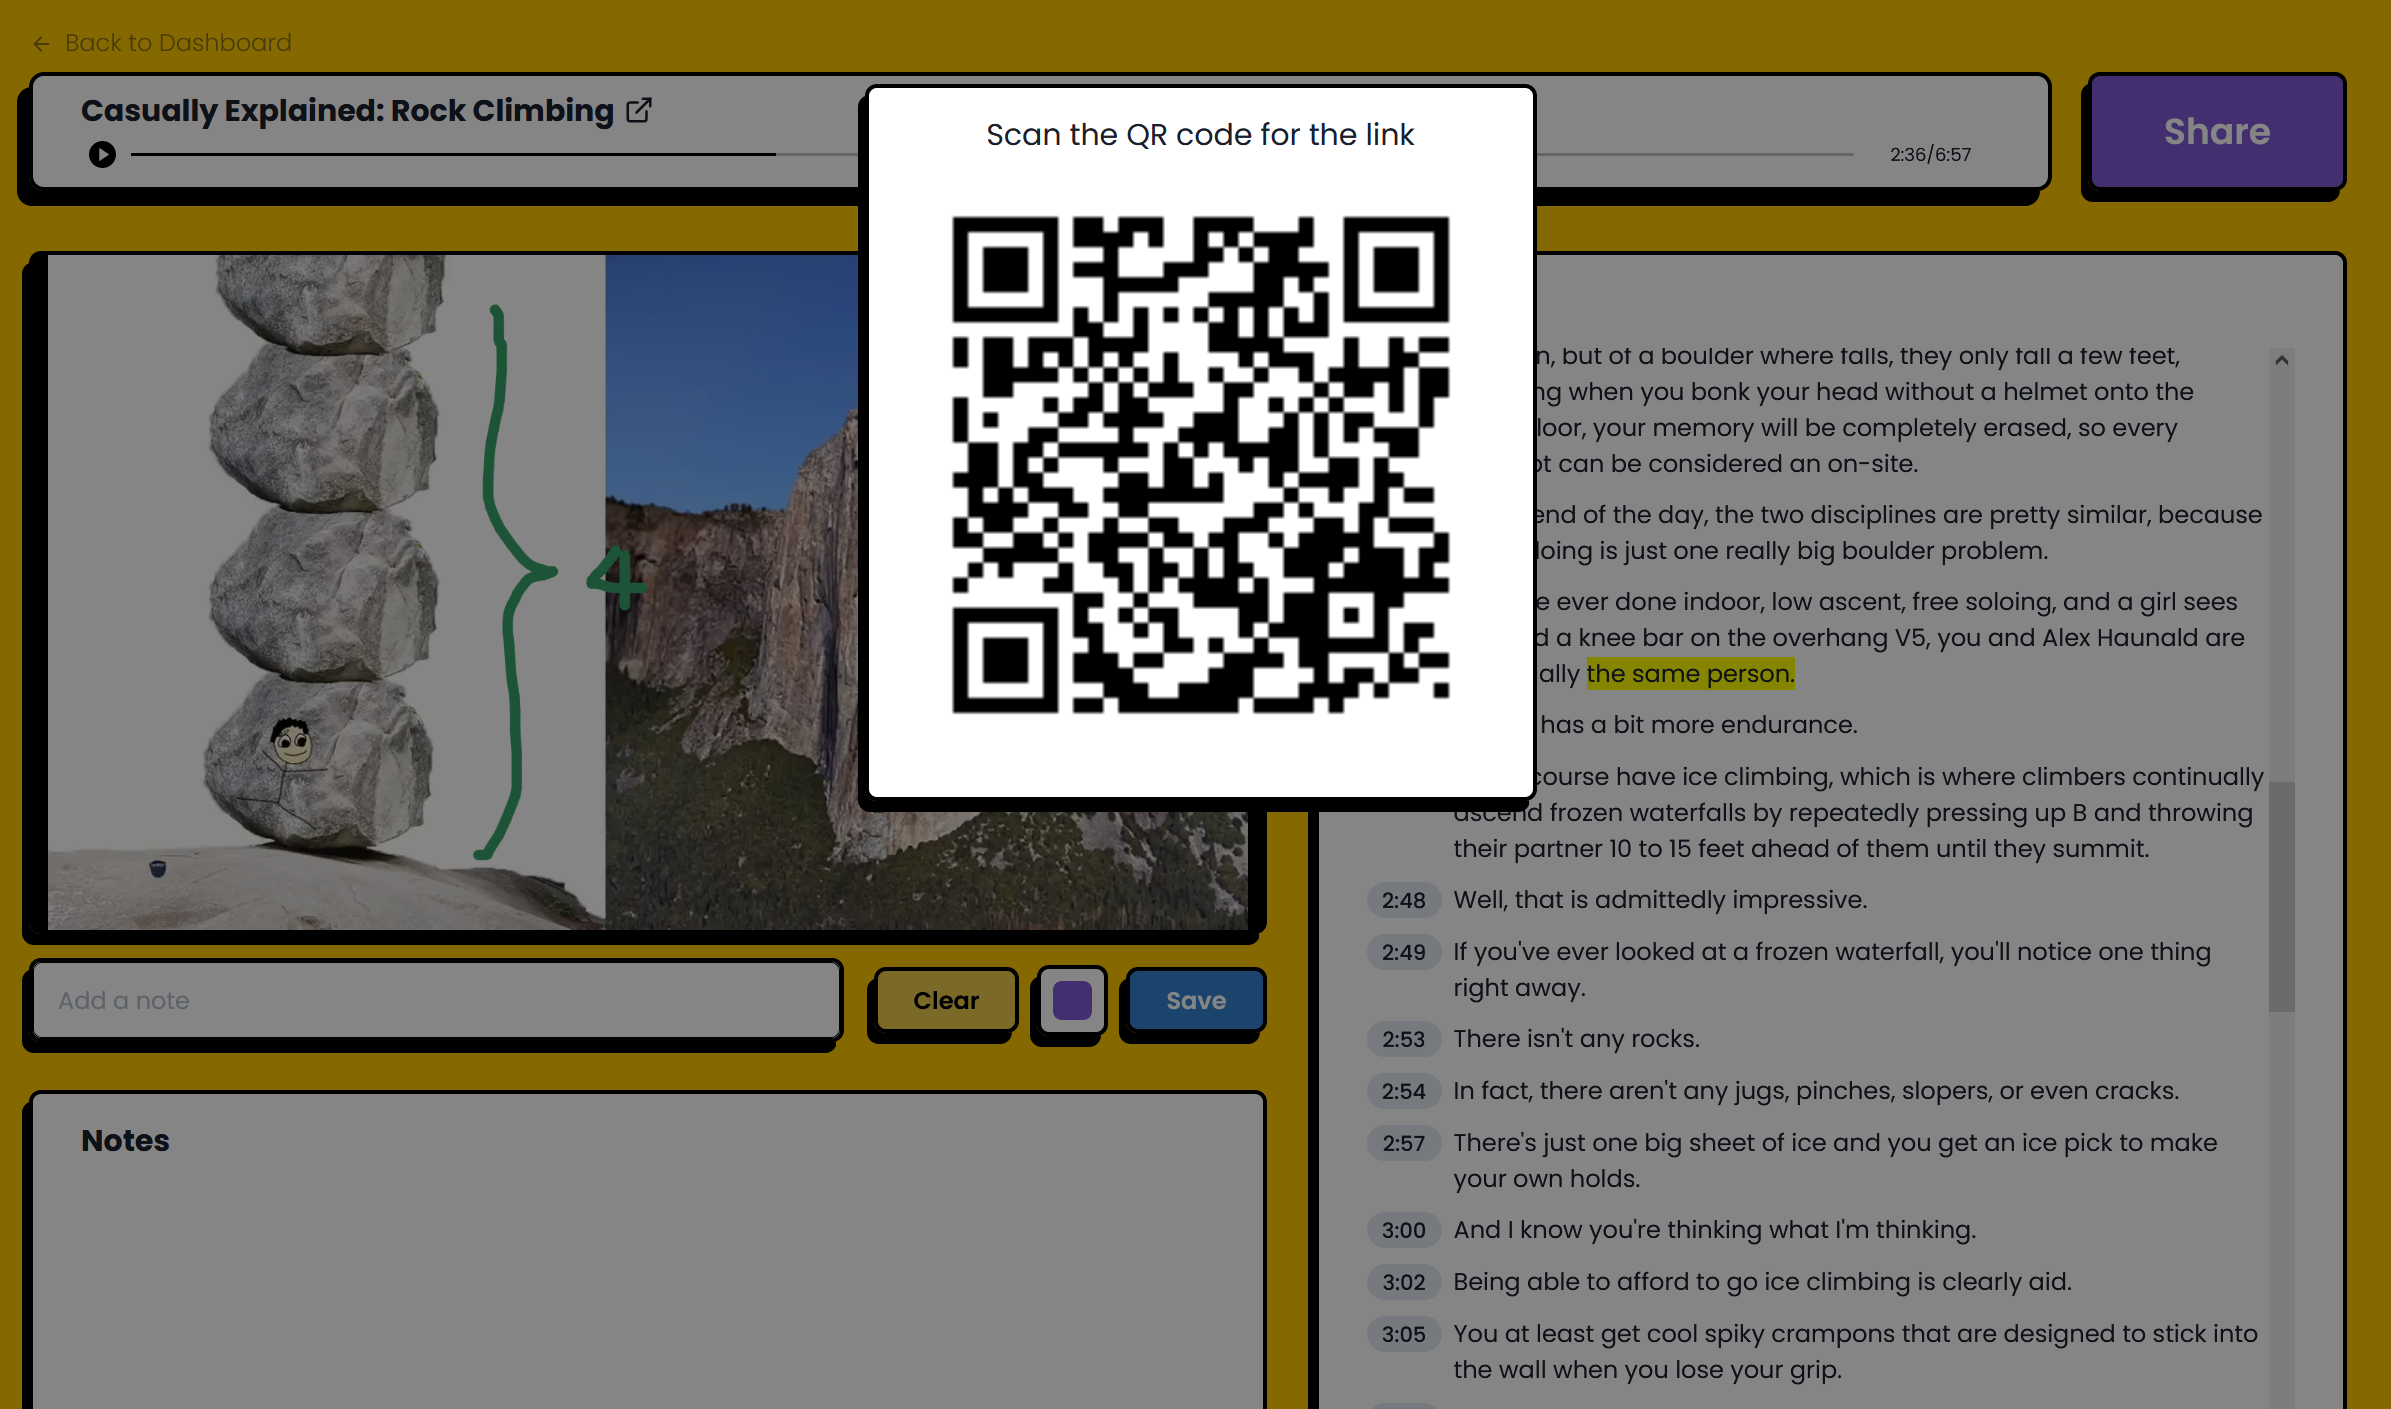Open the external link icon beside the title

pyautogui.click(x=639, y=110)
